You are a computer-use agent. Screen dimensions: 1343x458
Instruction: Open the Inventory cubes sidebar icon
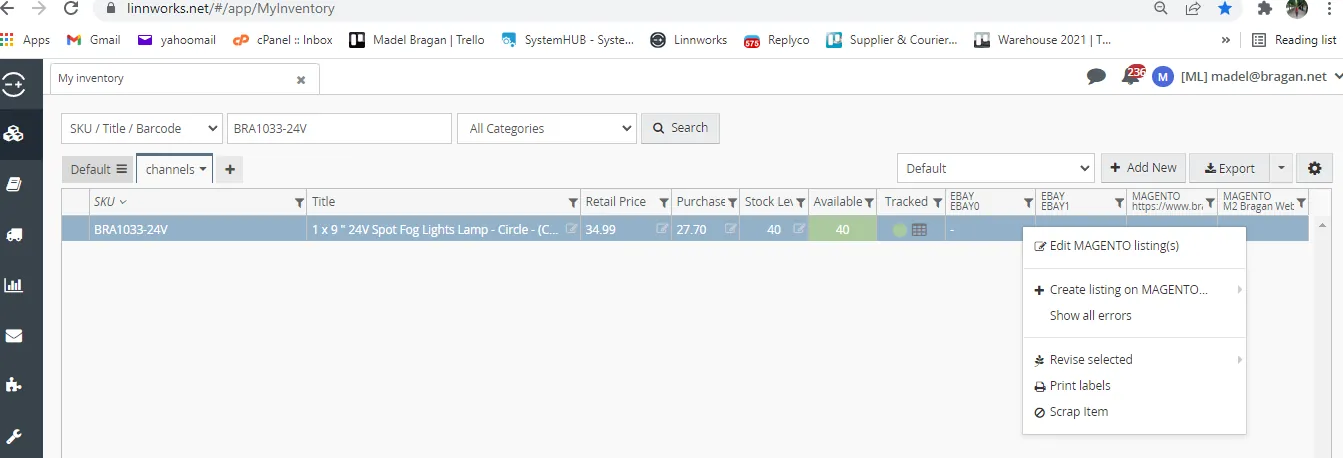click(14, 134)
